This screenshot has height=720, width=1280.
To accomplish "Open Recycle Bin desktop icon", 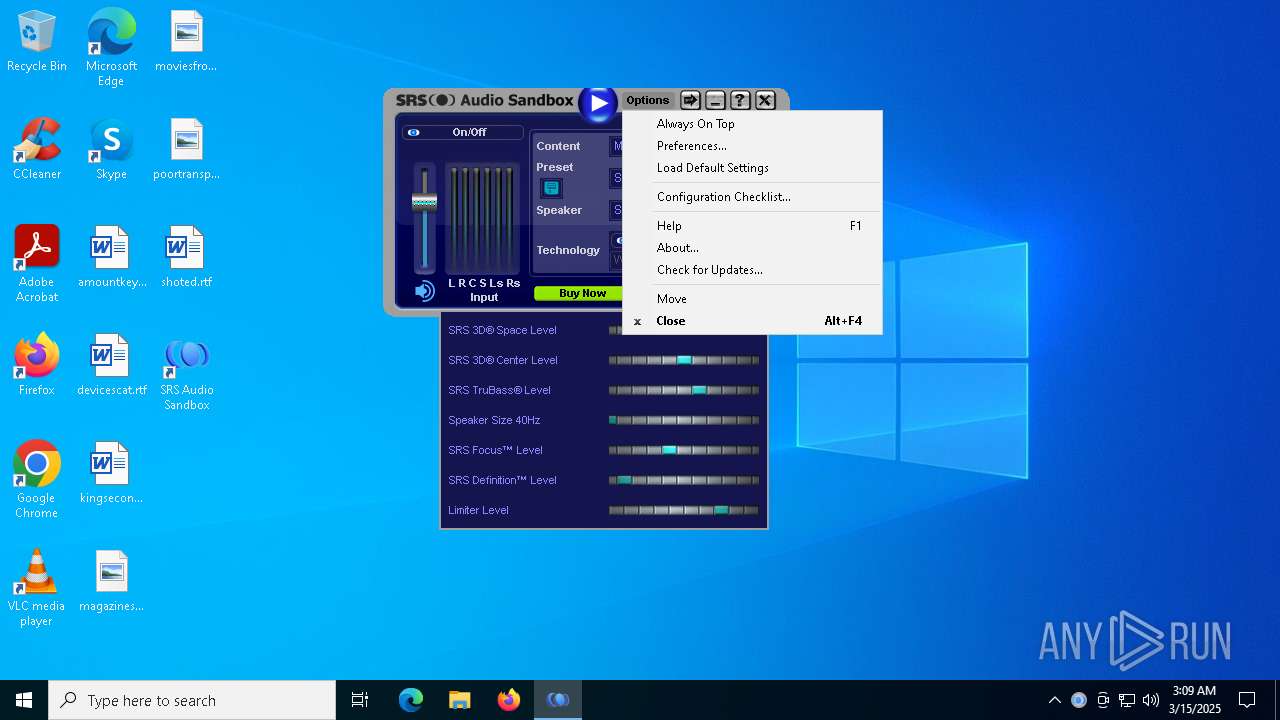I will coord(37,42).
